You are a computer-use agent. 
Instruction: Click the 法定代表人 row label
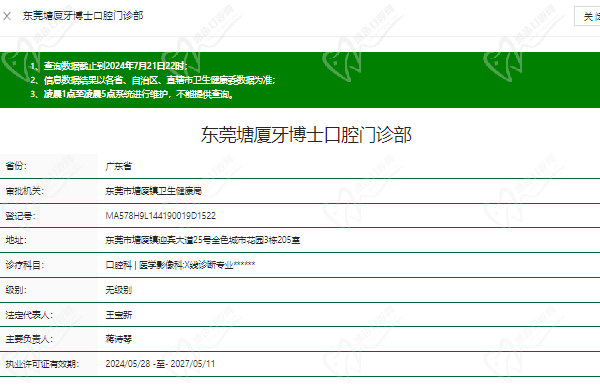coord(29,315)
